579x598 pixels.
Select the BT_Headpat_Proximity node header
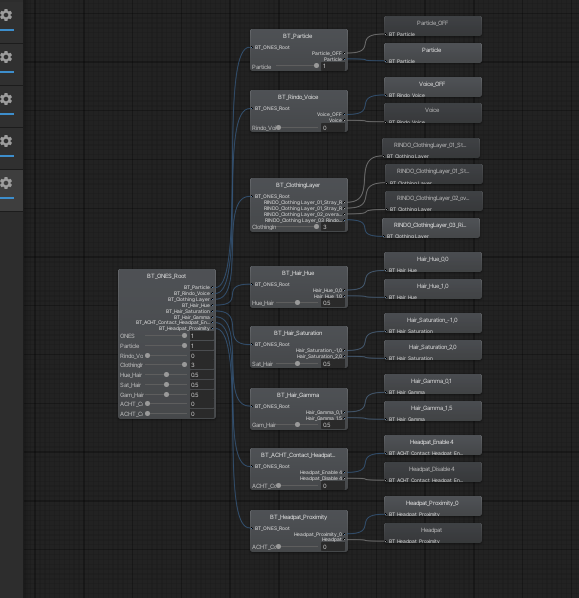[x=299, y=517]
